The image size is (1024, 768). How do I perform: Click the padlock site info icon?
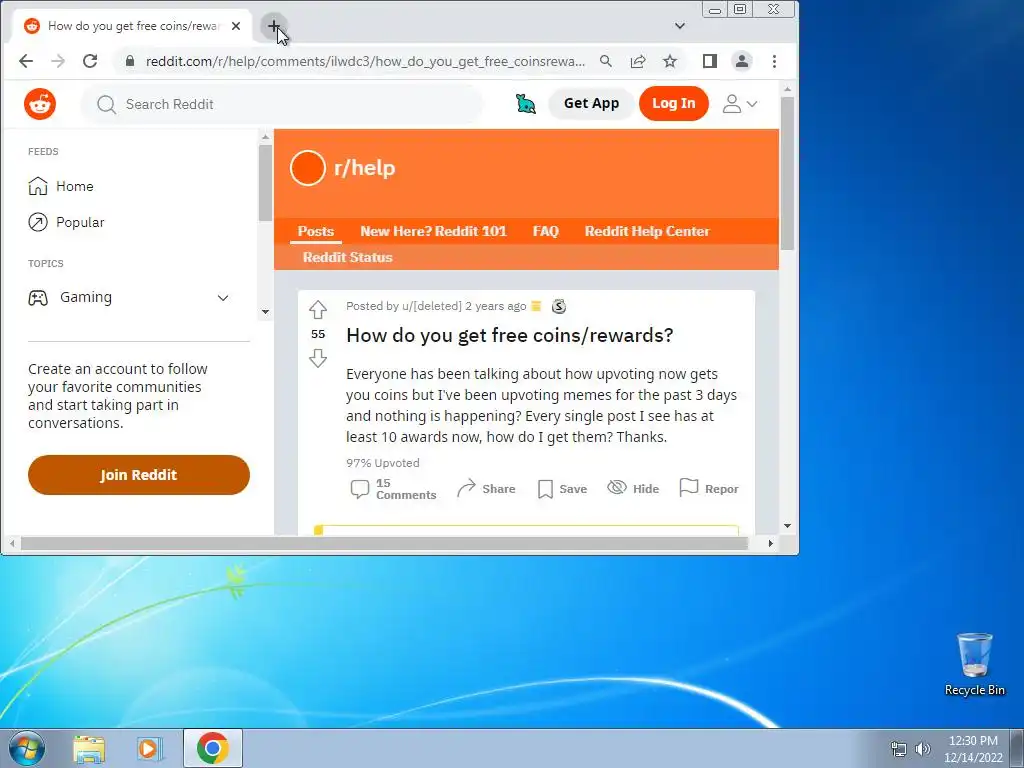[130, 61]
